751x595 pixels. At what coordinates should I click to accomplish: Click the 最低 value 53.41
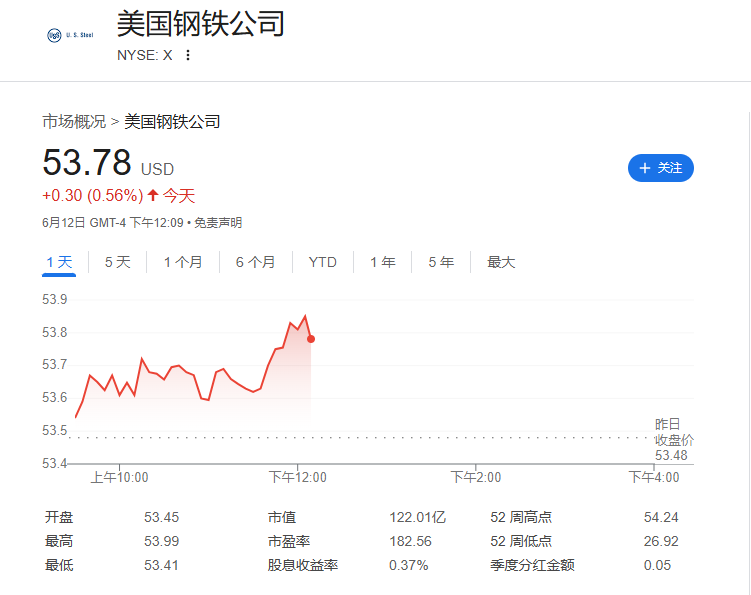click(161, 565)
